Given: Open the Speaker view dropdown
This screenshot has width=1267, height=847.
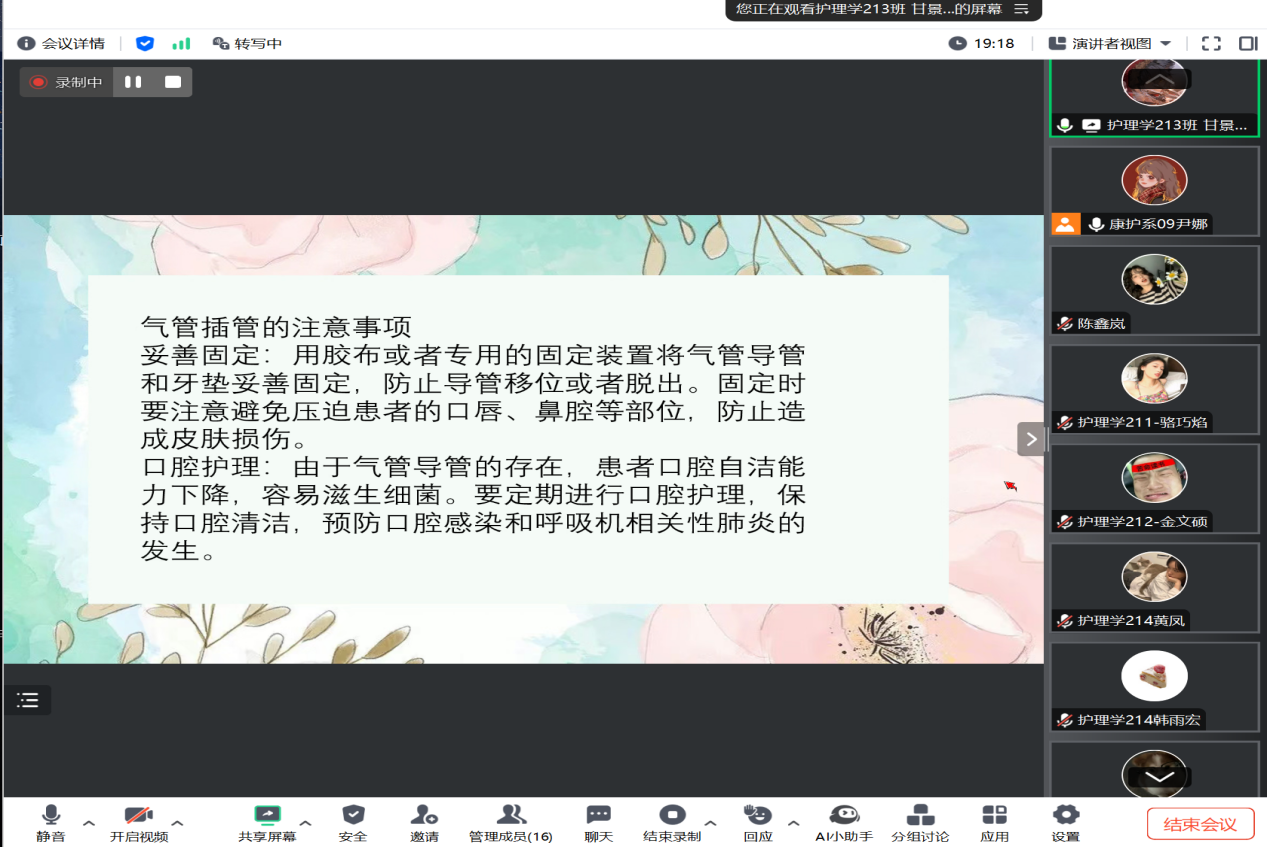Looking at the screenshot, I should [1110, 43].
